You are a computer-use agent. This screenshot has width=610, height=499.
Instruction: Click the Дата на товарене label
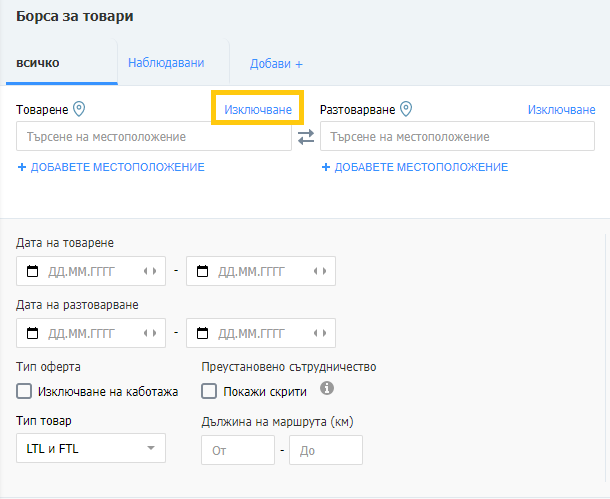(65, 243)
